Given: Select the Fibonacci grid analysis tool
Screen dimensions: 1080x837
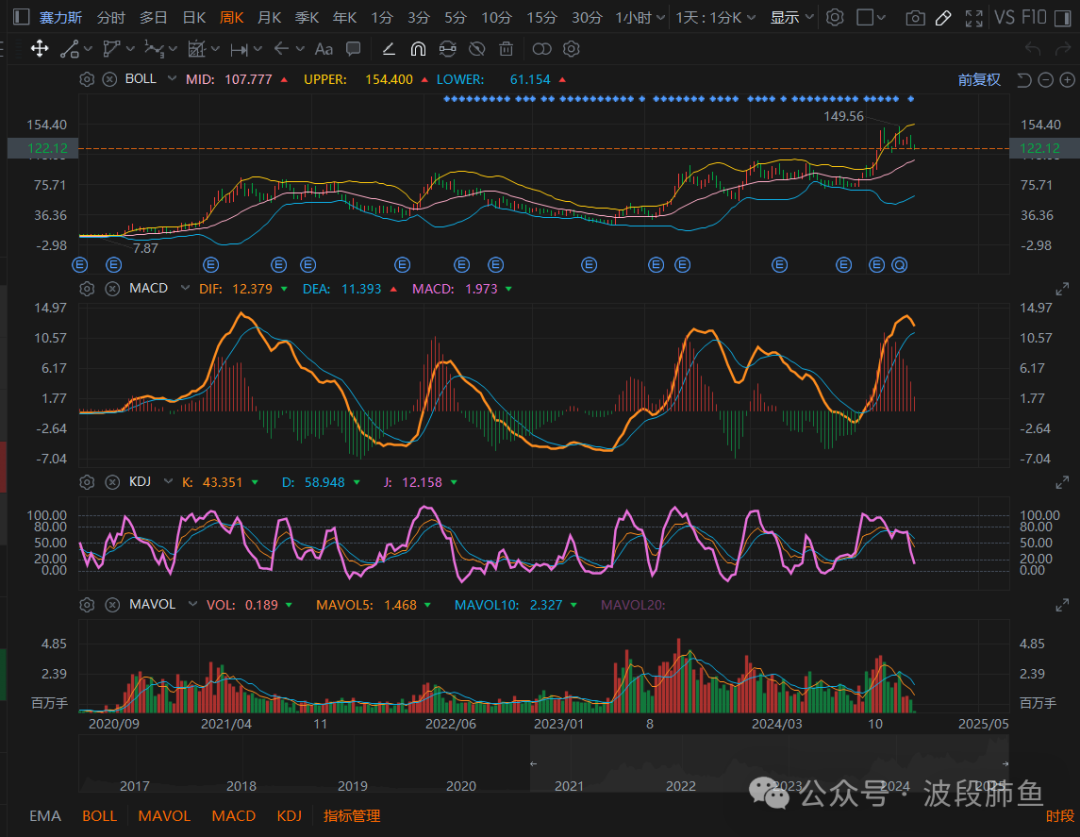Looking at the screenshot, I should pos(197,49).
